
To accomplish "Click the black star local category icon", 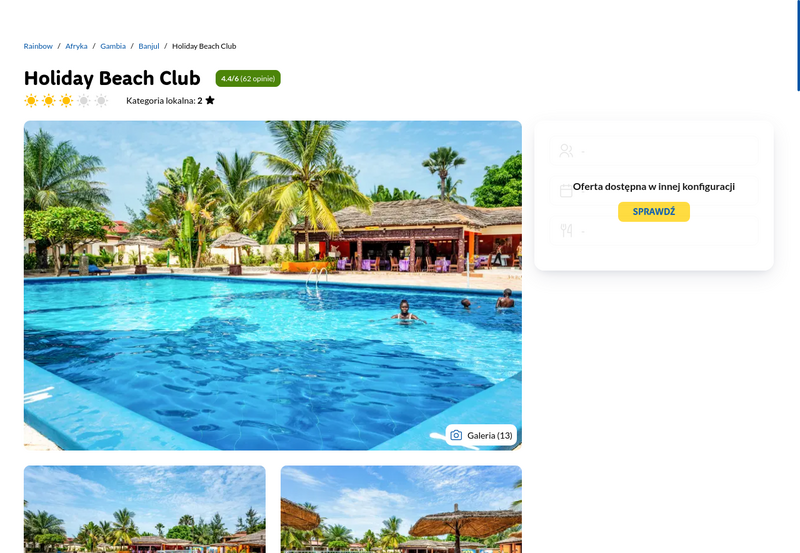I will tap(210, 100).
